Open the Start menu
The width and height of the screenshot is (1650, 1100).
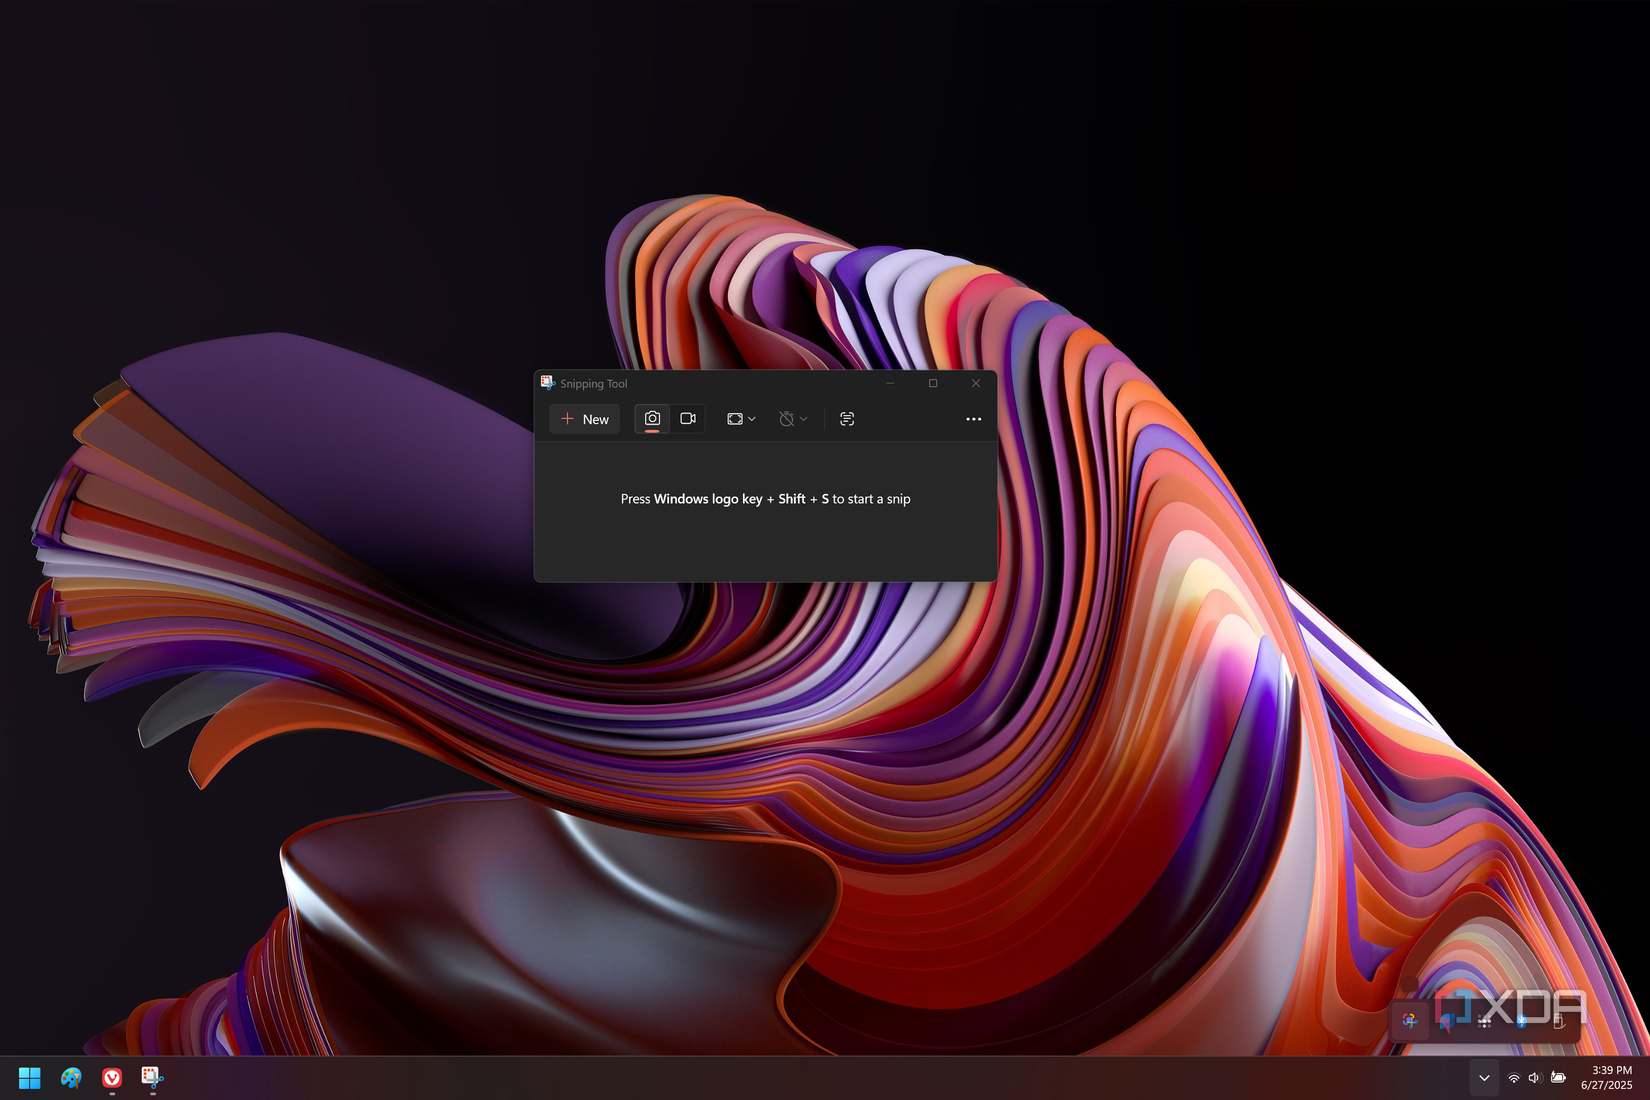[x=29, y=1078]
